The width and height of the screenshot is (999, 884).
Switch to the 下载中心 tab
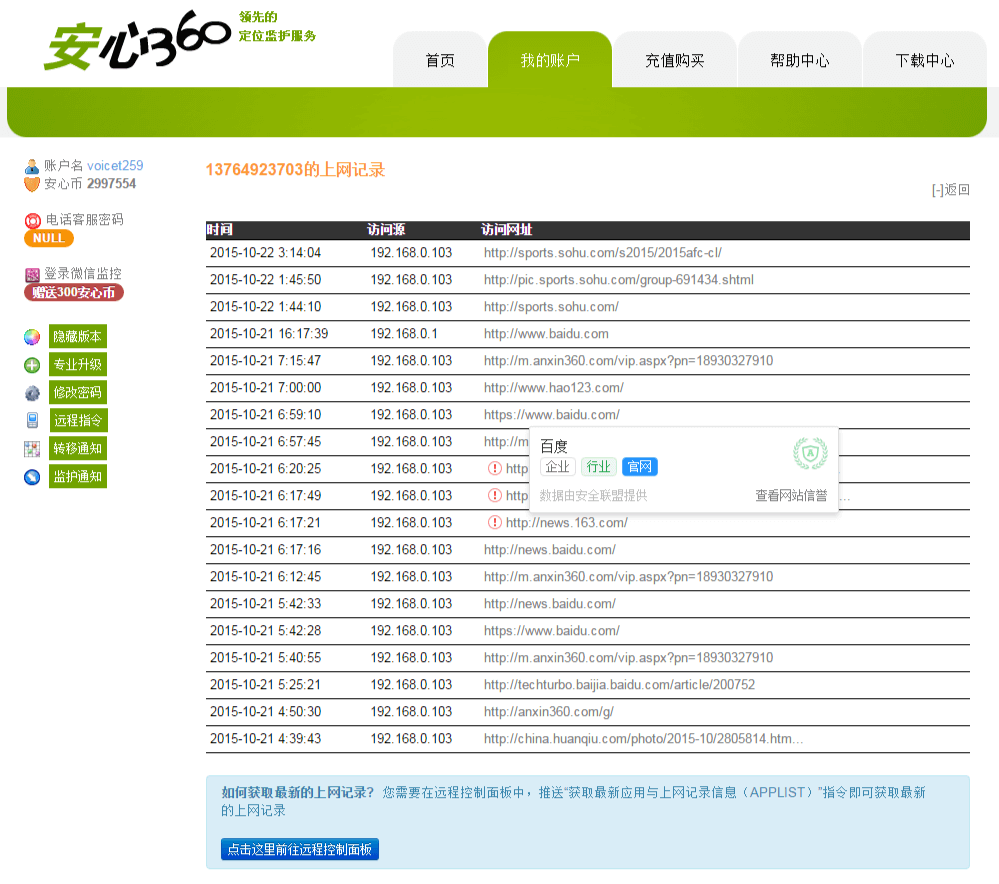coord(924,60)
